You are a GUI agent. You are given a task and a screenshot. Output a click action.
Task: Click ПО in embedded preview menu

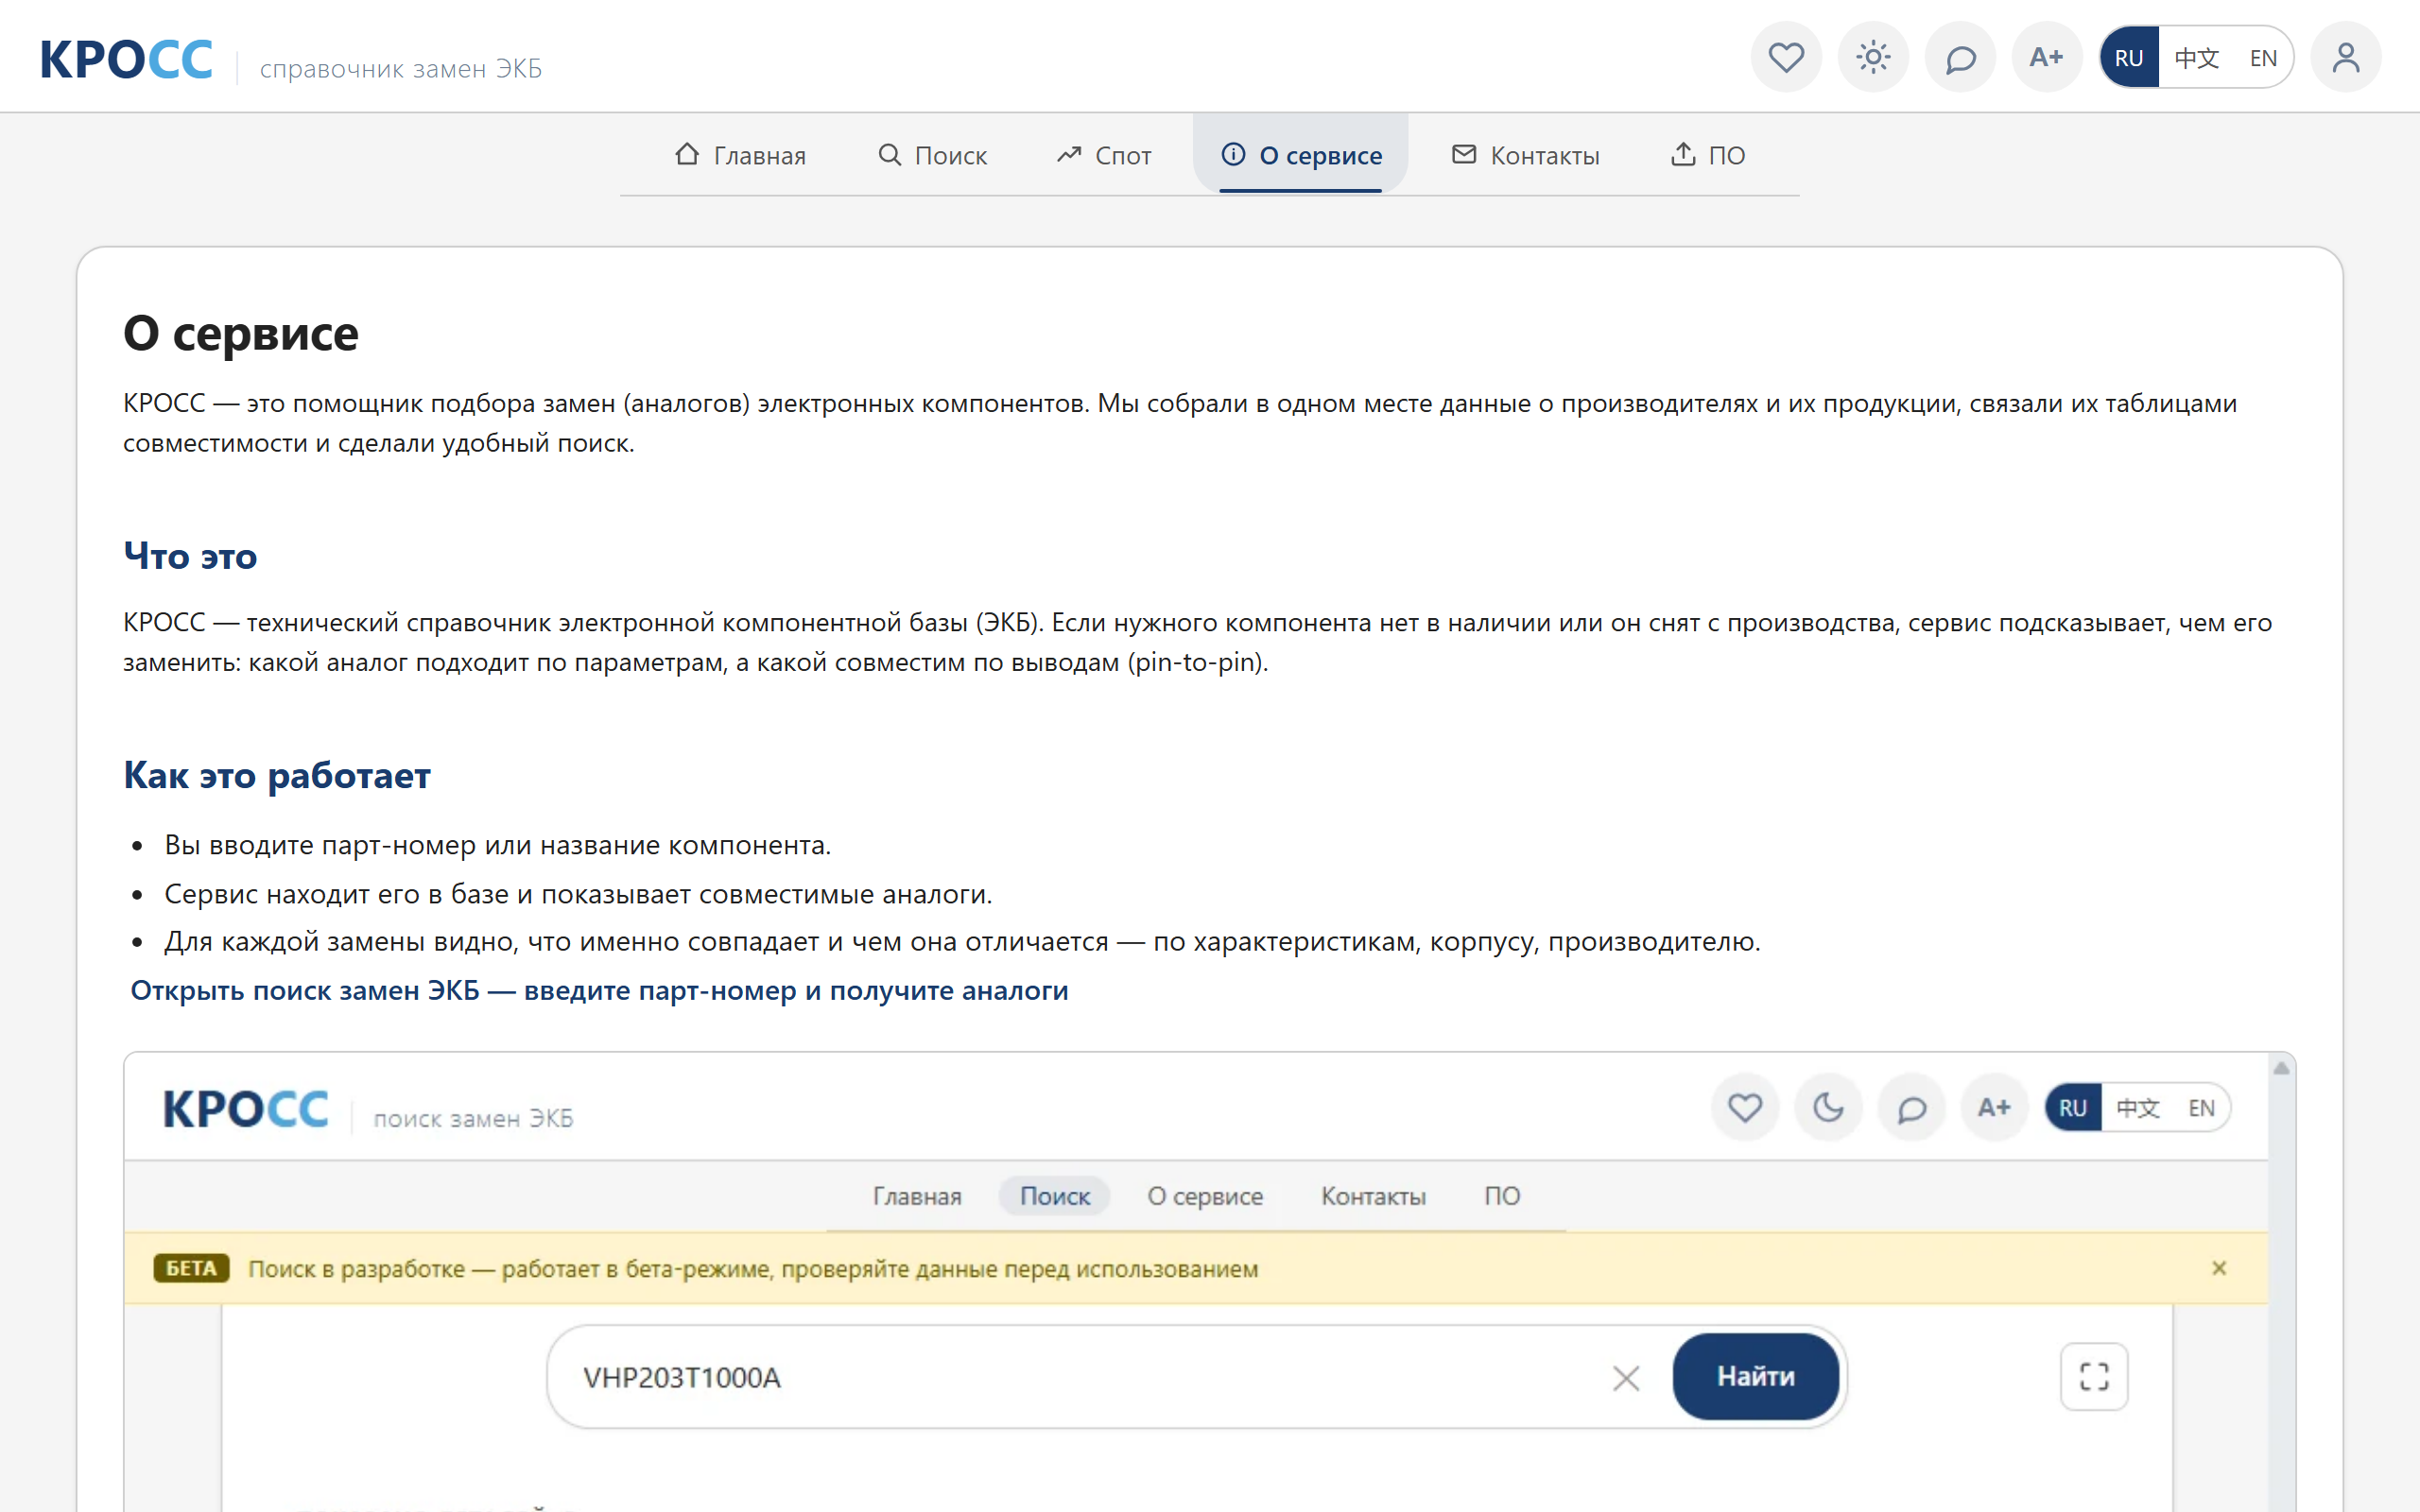point(1502,1196)
